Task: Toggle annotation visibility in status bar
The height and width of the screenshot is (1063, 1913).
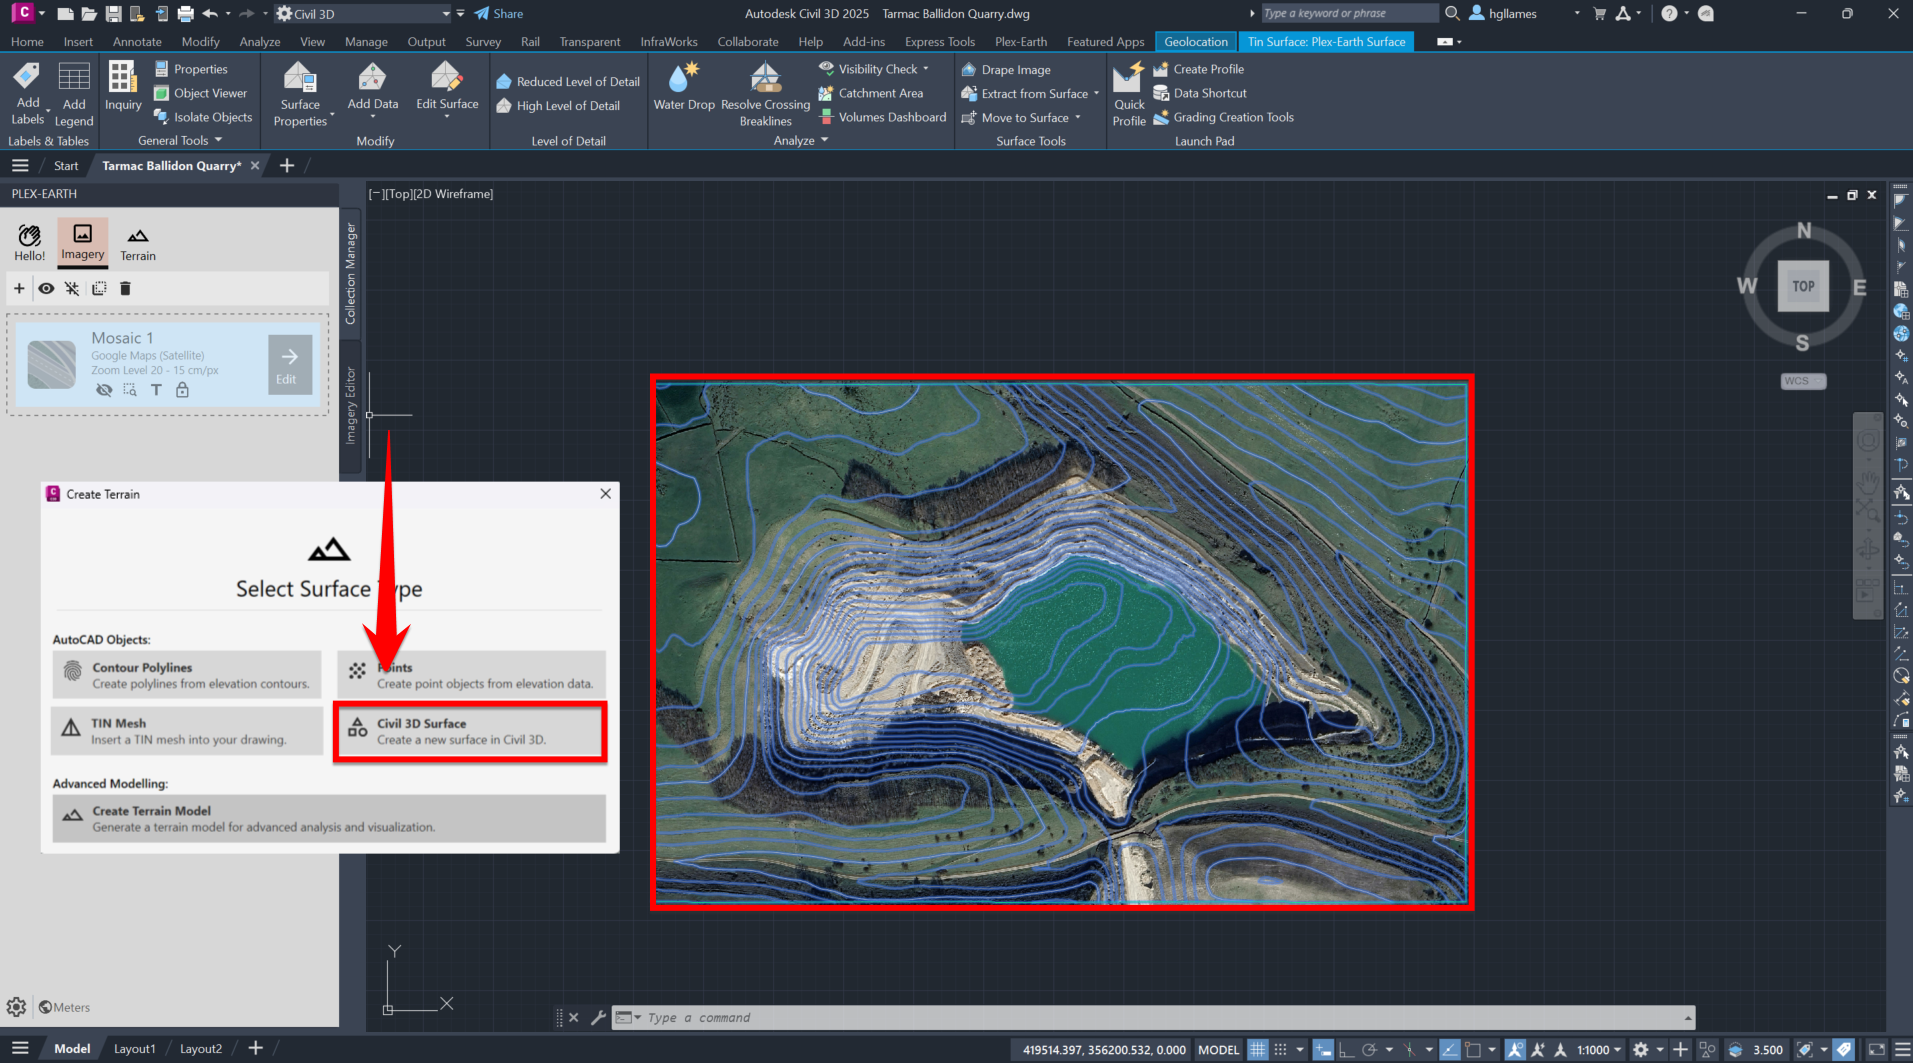Action: pos(1516,1050)
